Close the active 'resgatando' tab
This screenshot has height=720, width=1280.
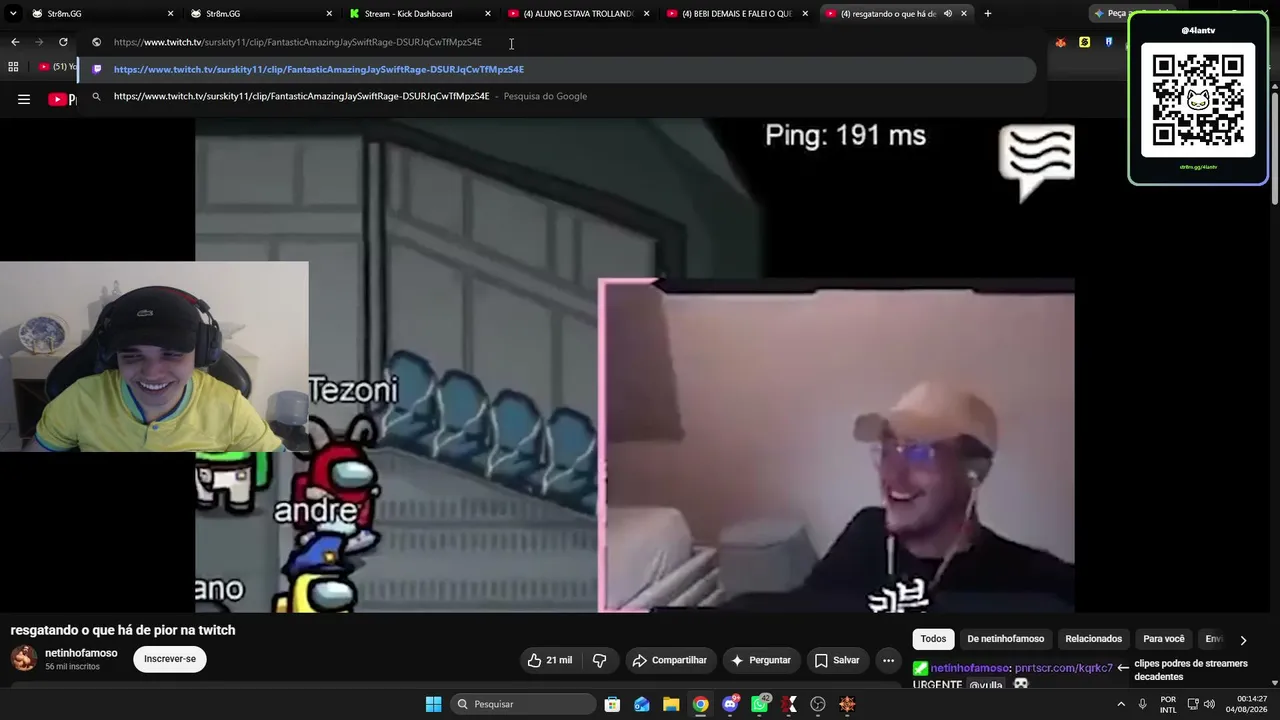coord(964,13)
